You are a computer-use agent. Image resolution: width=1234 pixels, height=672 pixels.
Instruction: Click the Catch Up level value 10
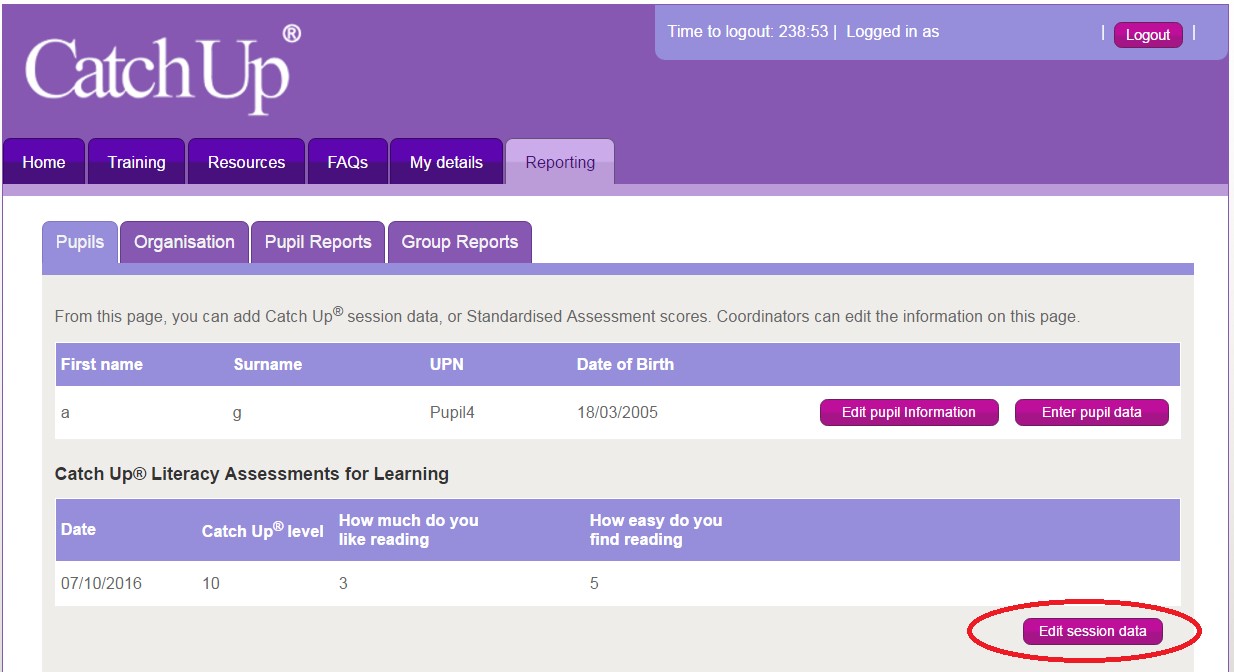coord(211,583)
